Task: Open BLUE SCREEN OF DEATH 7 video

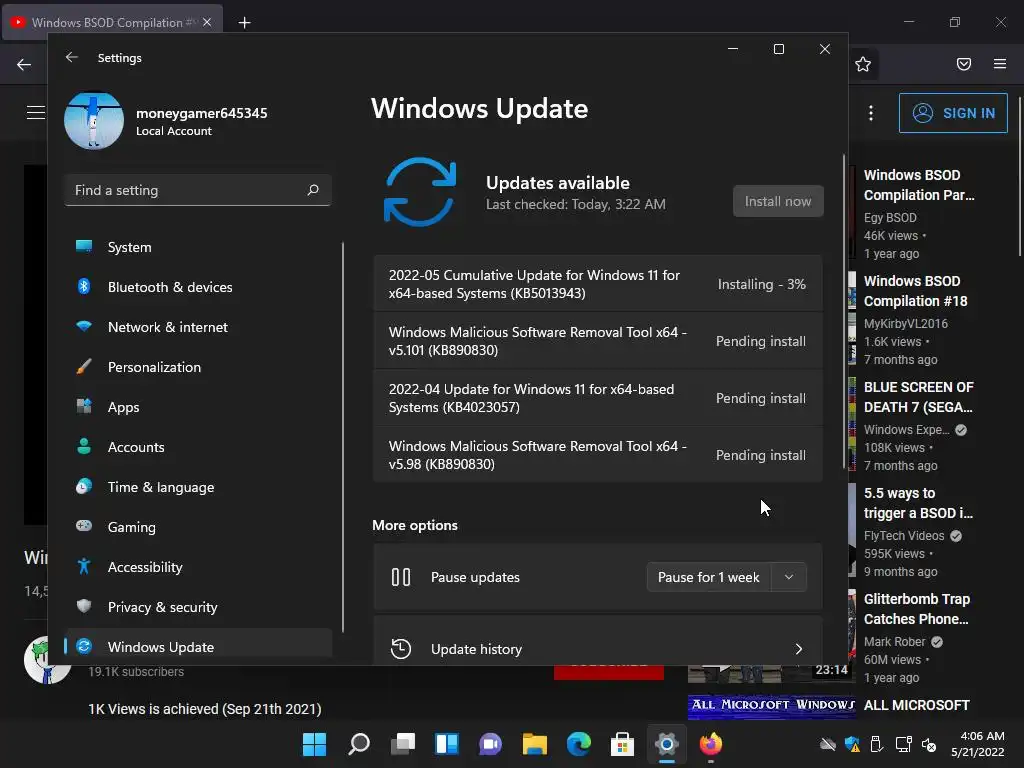Action: (918, 396)
